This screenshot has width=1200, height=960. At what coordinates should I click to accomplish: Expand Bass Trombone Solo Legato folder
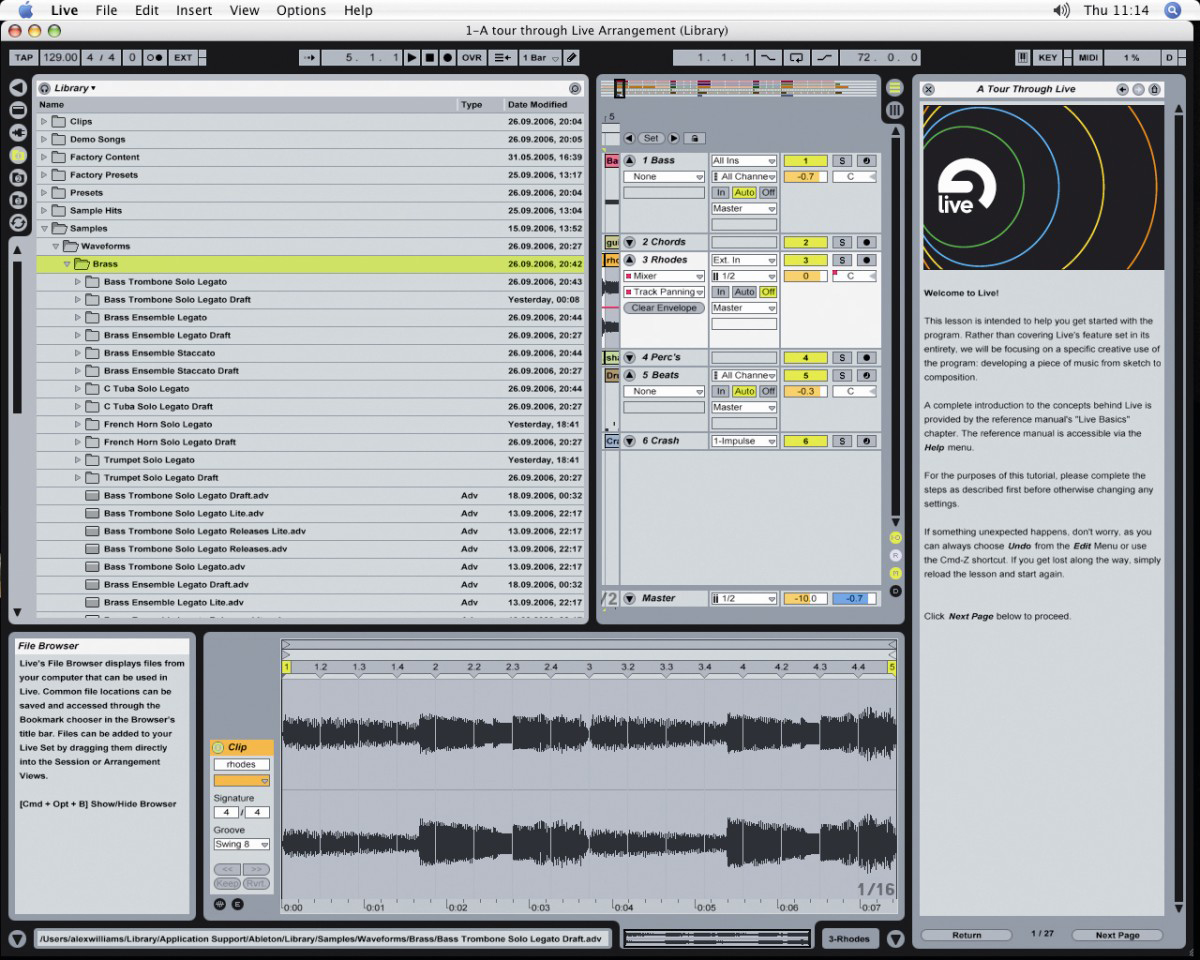(78, 282)
